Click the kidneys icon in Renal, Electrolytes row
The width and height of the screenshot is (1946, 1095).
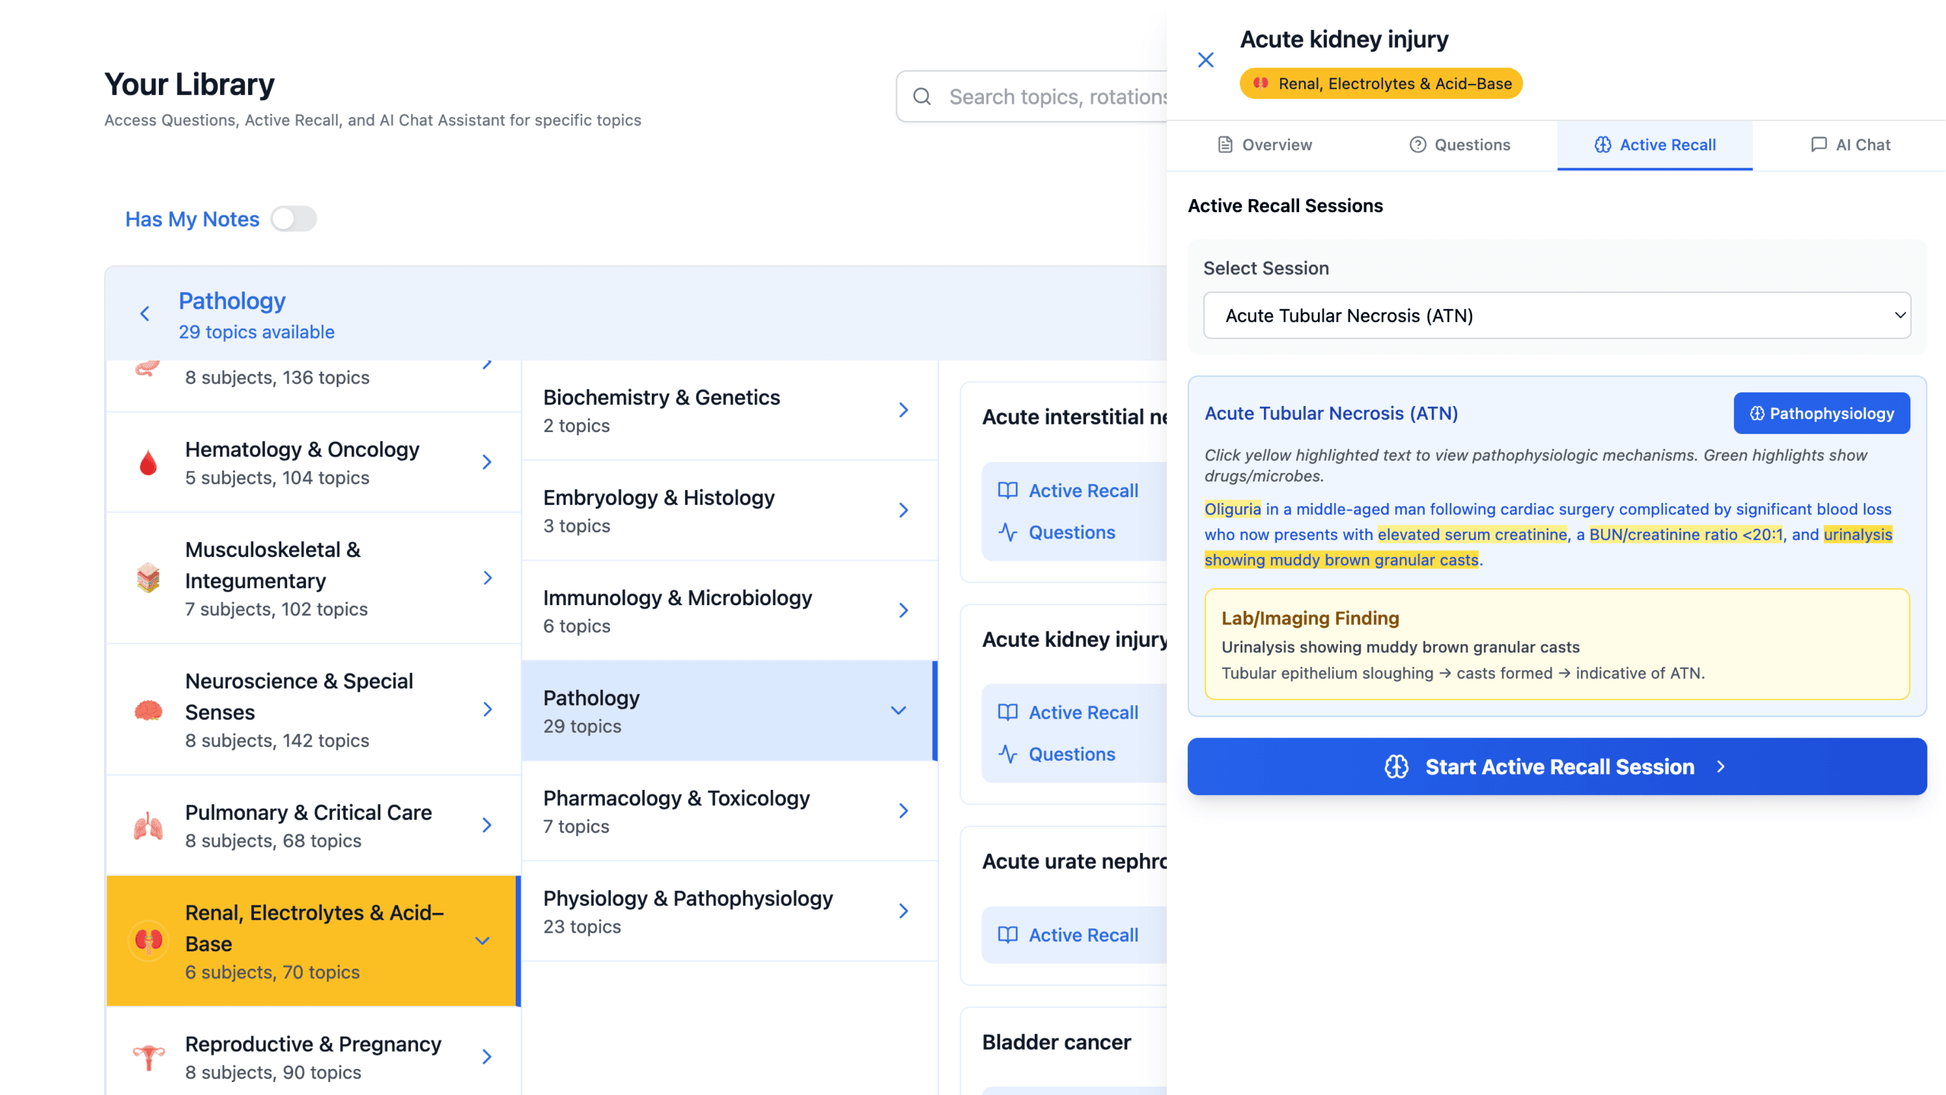(148, 941)
